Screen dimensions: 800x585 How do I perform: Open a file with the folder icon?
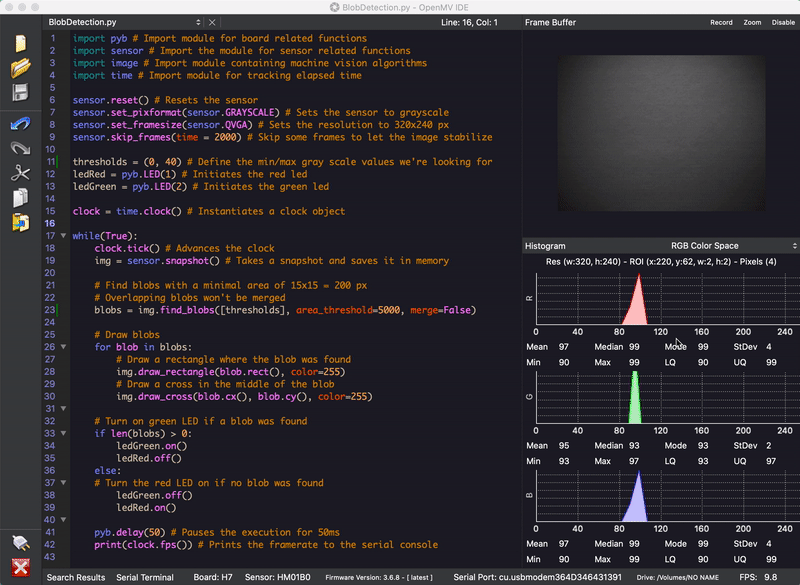20,68
